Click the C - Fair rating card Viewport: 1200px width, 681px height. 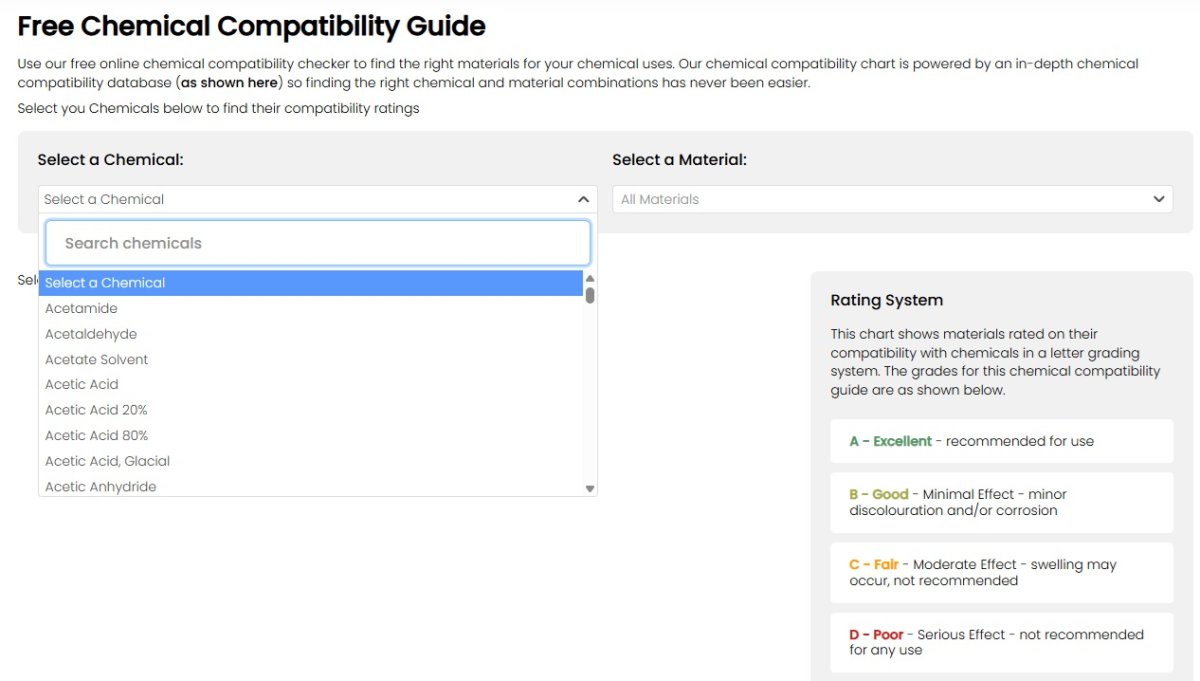1001,572
